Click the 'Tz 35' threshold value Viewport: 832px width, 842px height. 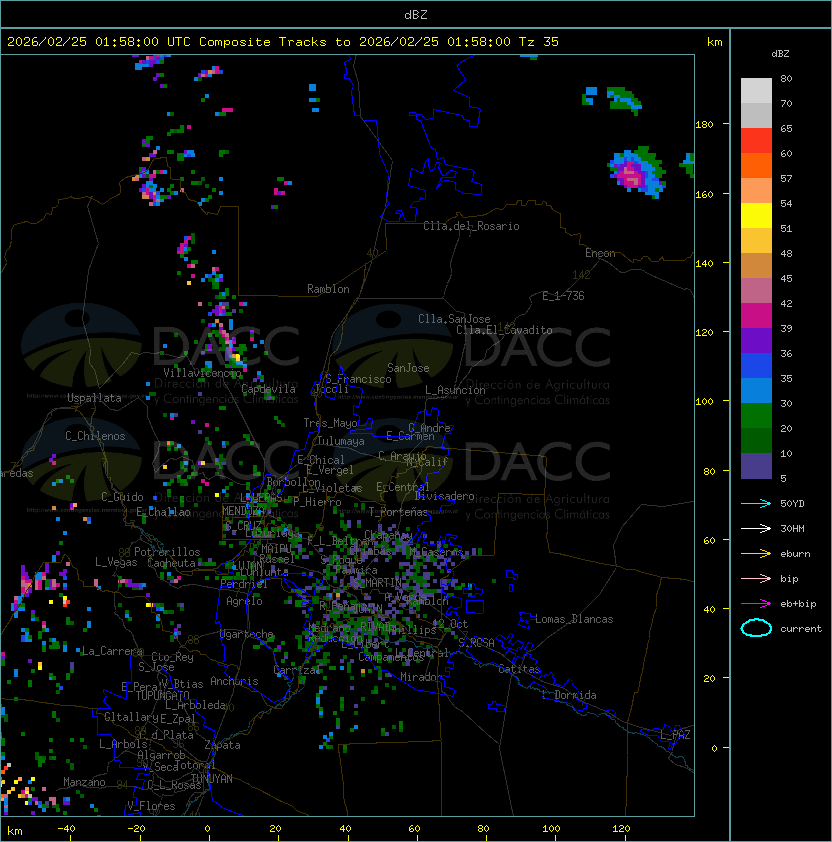point(539,42)
